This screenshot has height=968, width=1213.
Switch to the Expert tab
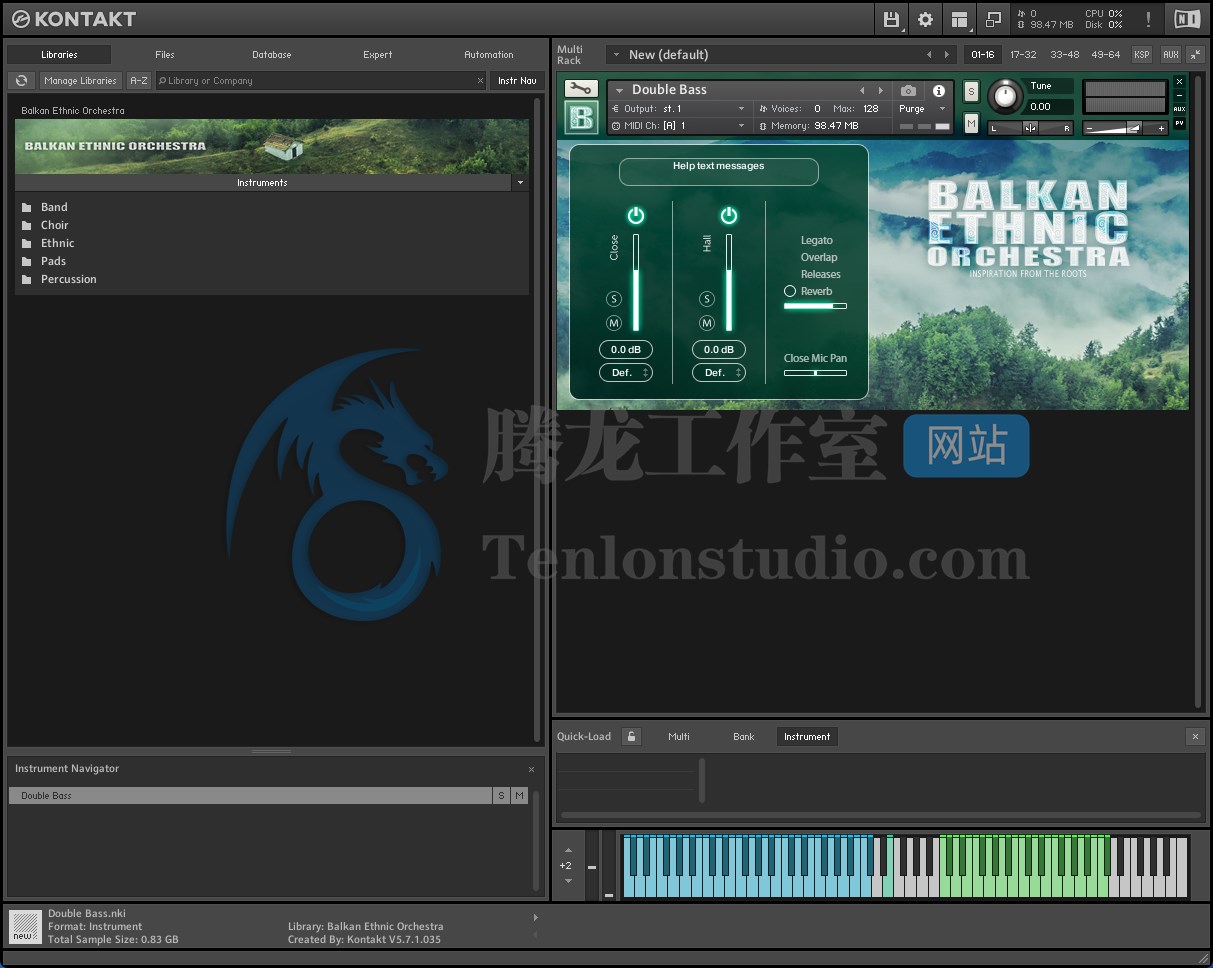378,55
